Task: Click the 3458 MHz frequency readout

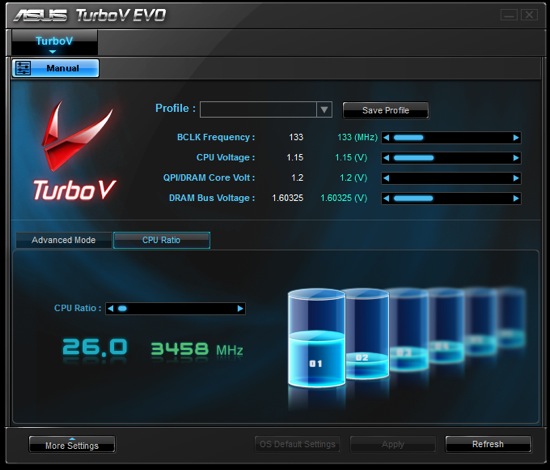Action: pyautogui.click(x=197, y=349)
